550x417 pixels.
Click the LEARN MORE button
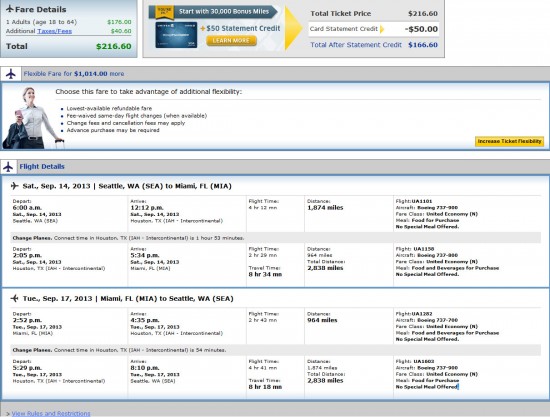click(x=231, y=41)
